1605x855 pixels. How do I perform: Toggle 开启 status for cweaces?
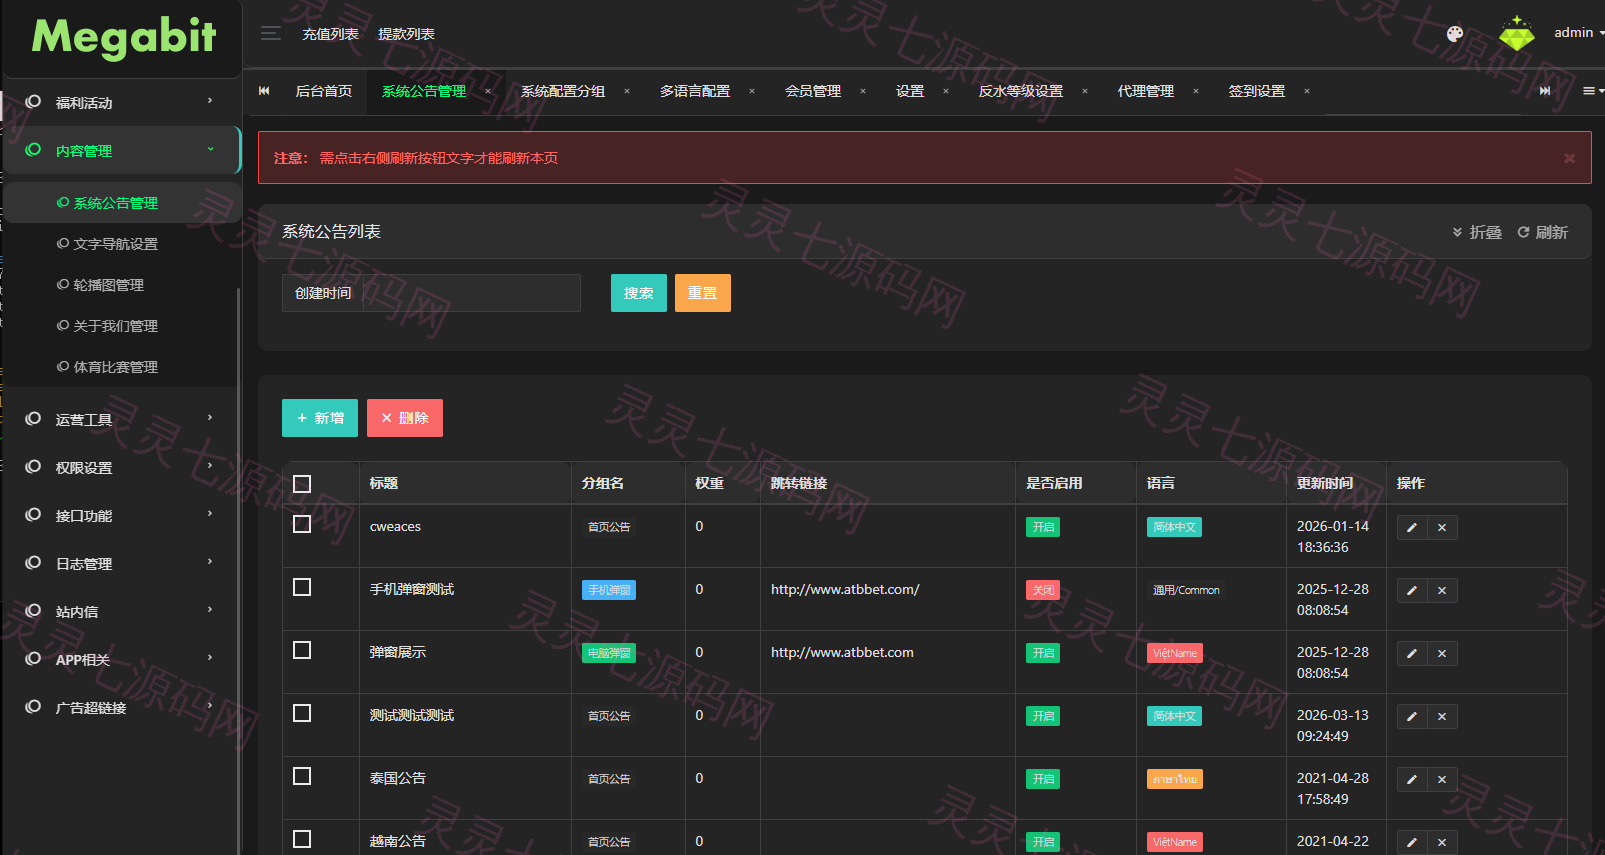(x=1043, y=527)
